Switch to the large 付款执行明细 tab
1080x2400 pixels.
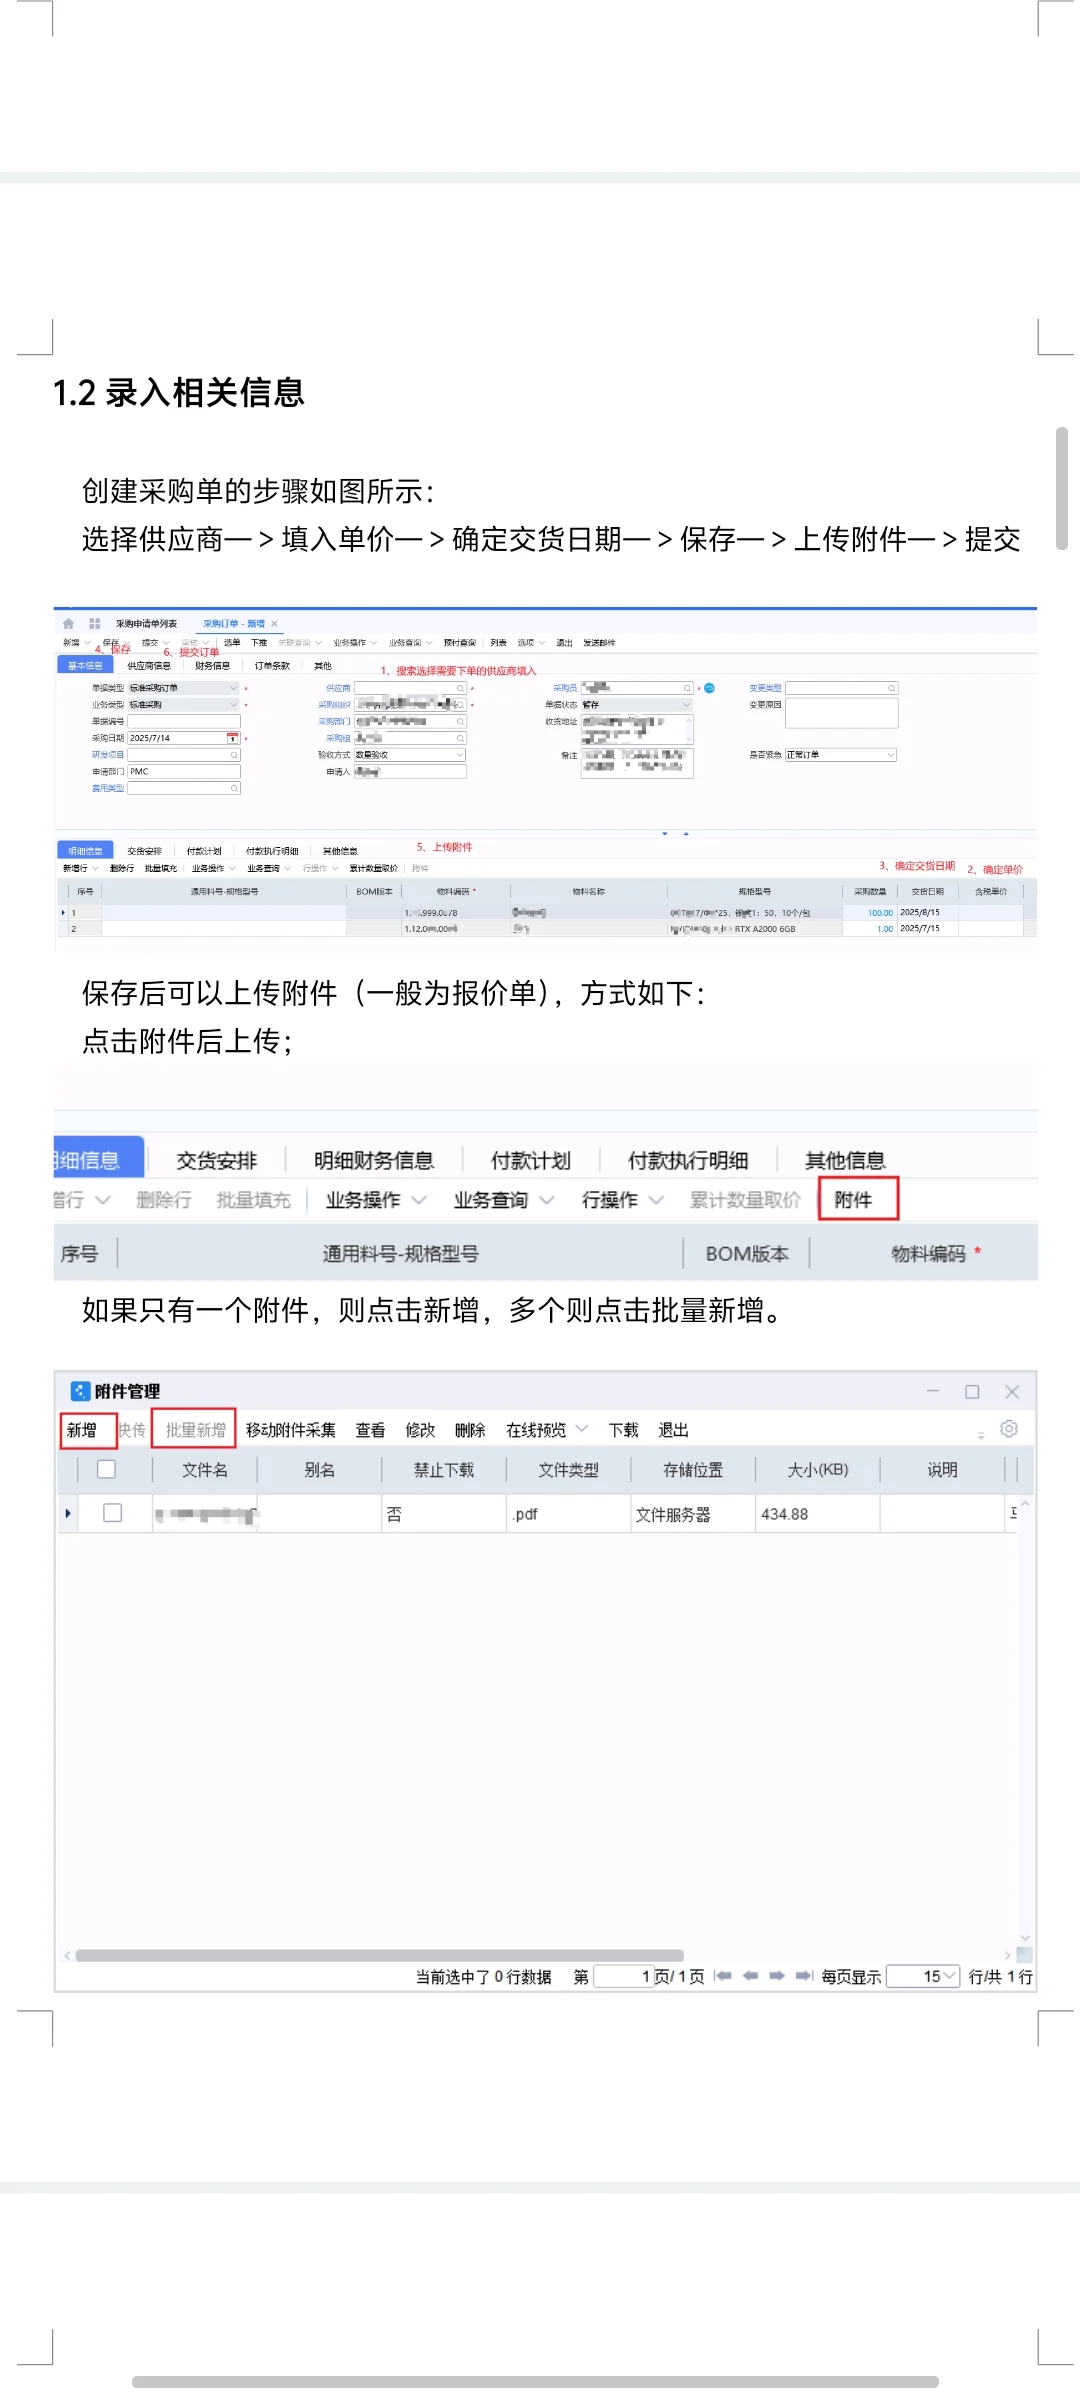click(x=688, y=1160)
